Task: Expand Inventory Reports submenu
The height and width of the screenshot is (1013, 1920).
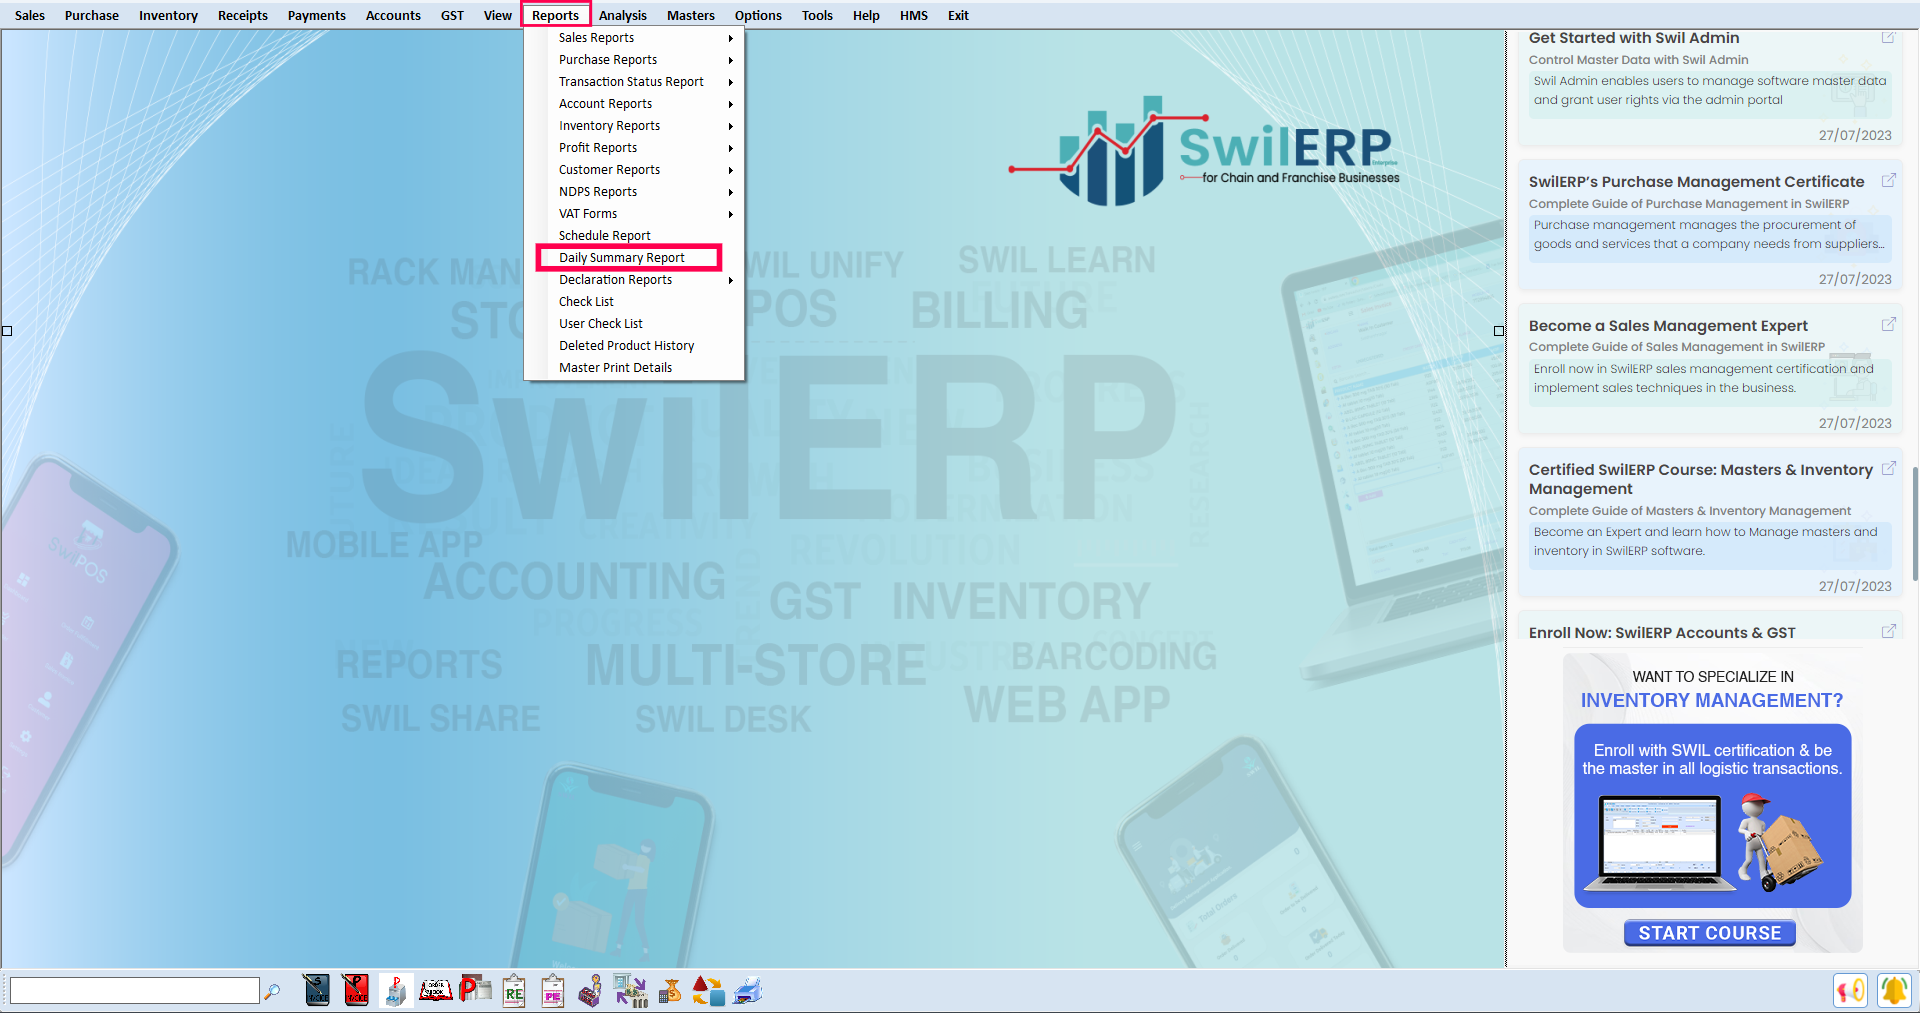Action: point(634,126)
